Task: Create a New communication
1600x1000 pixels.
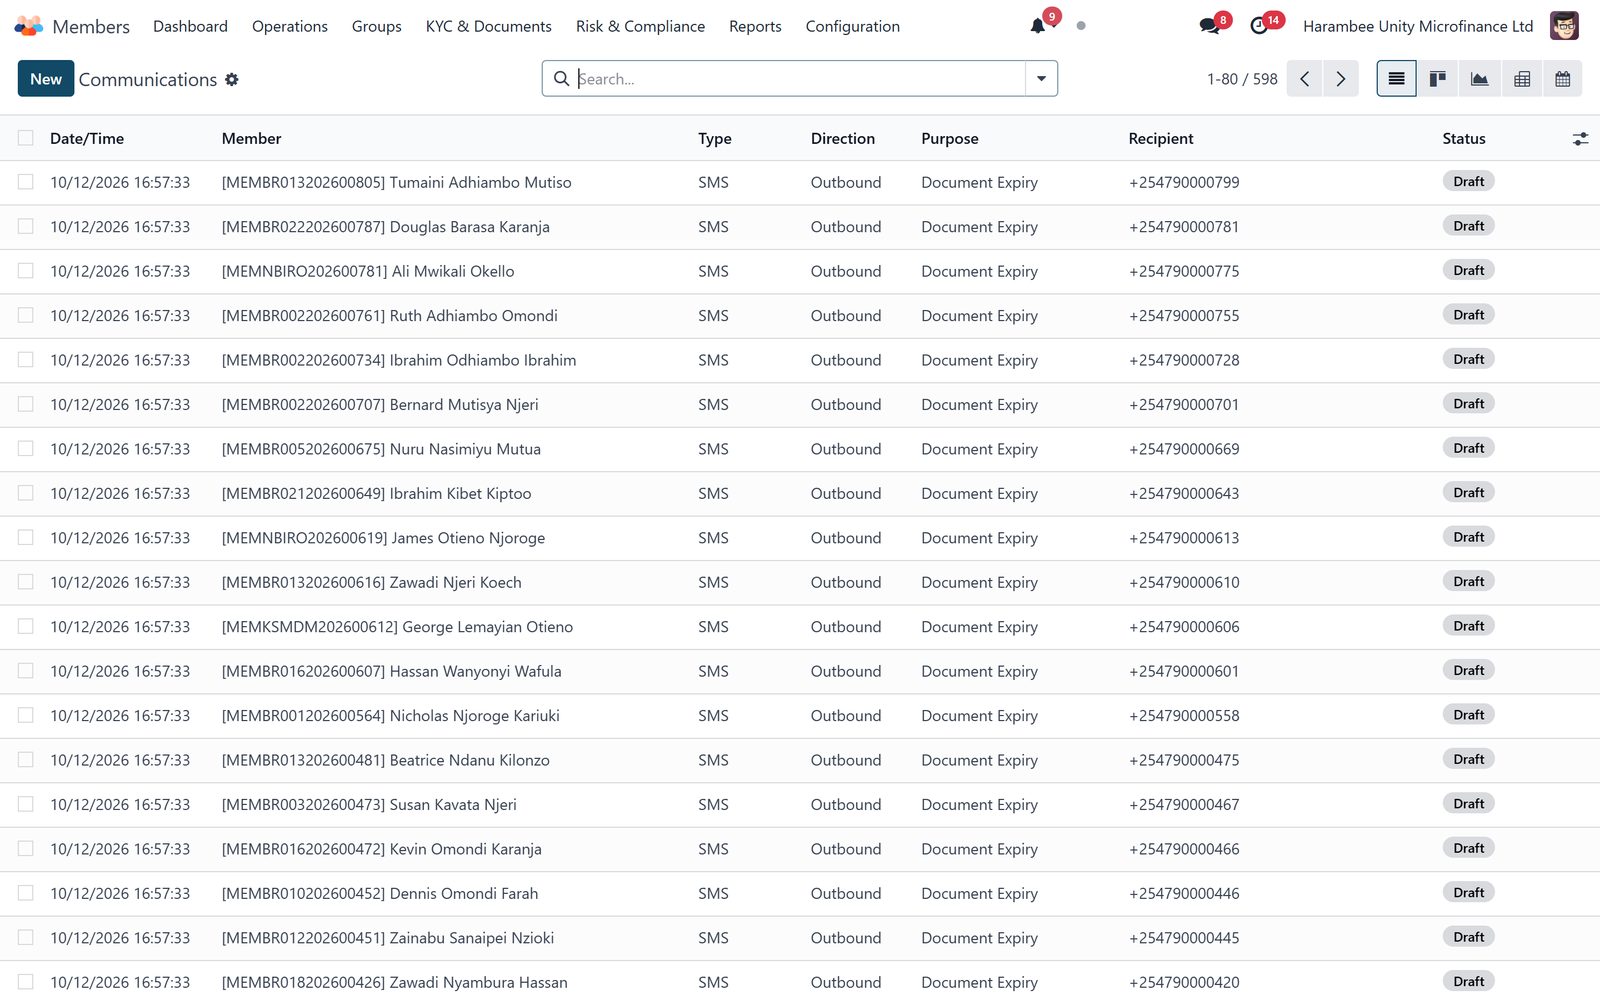Action: [46, 79]
